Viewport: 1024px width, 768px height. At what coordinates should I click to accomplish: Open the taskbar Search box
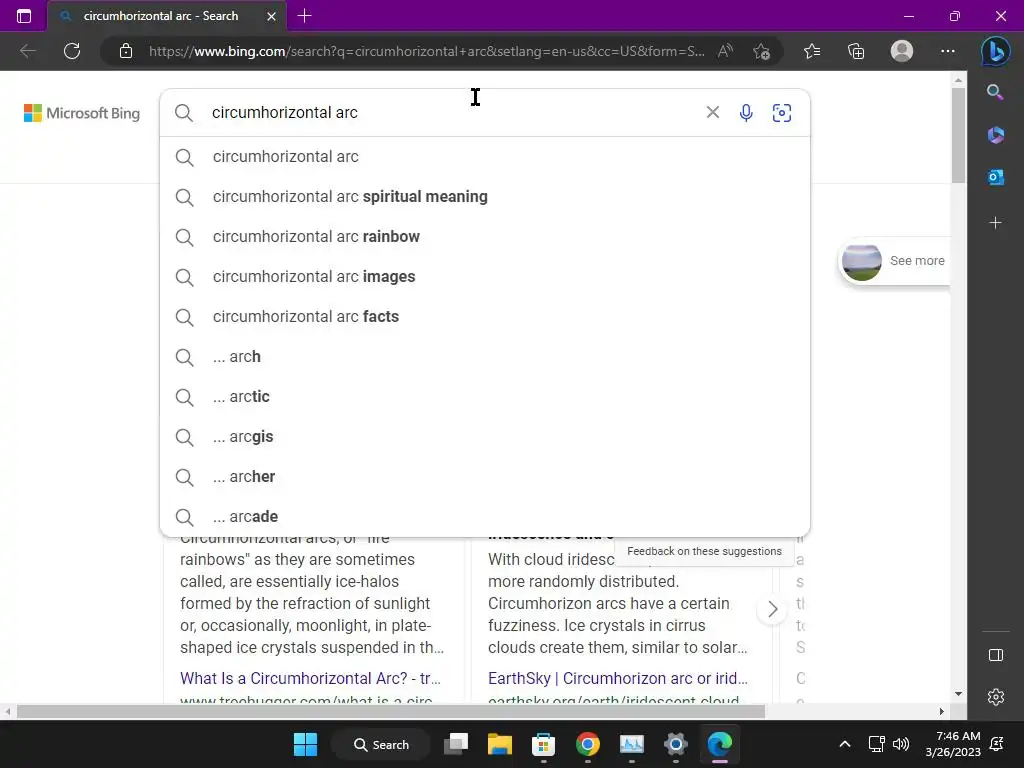(x=381, y=744)
